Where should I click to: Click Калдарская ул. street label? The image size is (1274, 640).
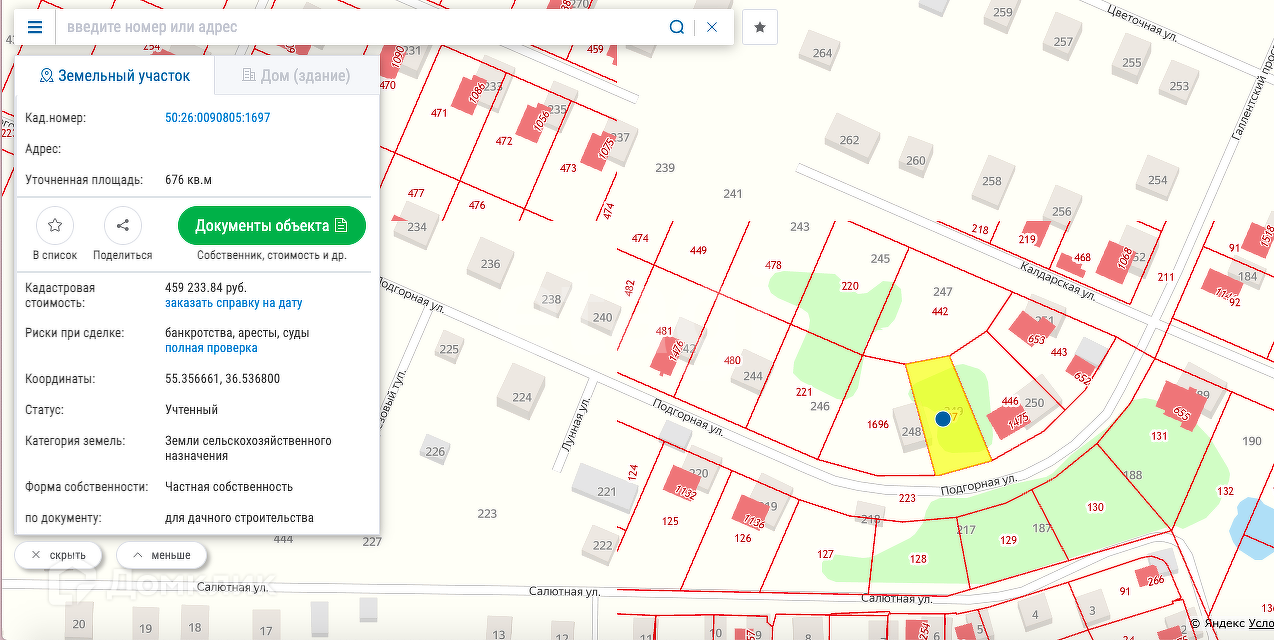point(1059,281)
